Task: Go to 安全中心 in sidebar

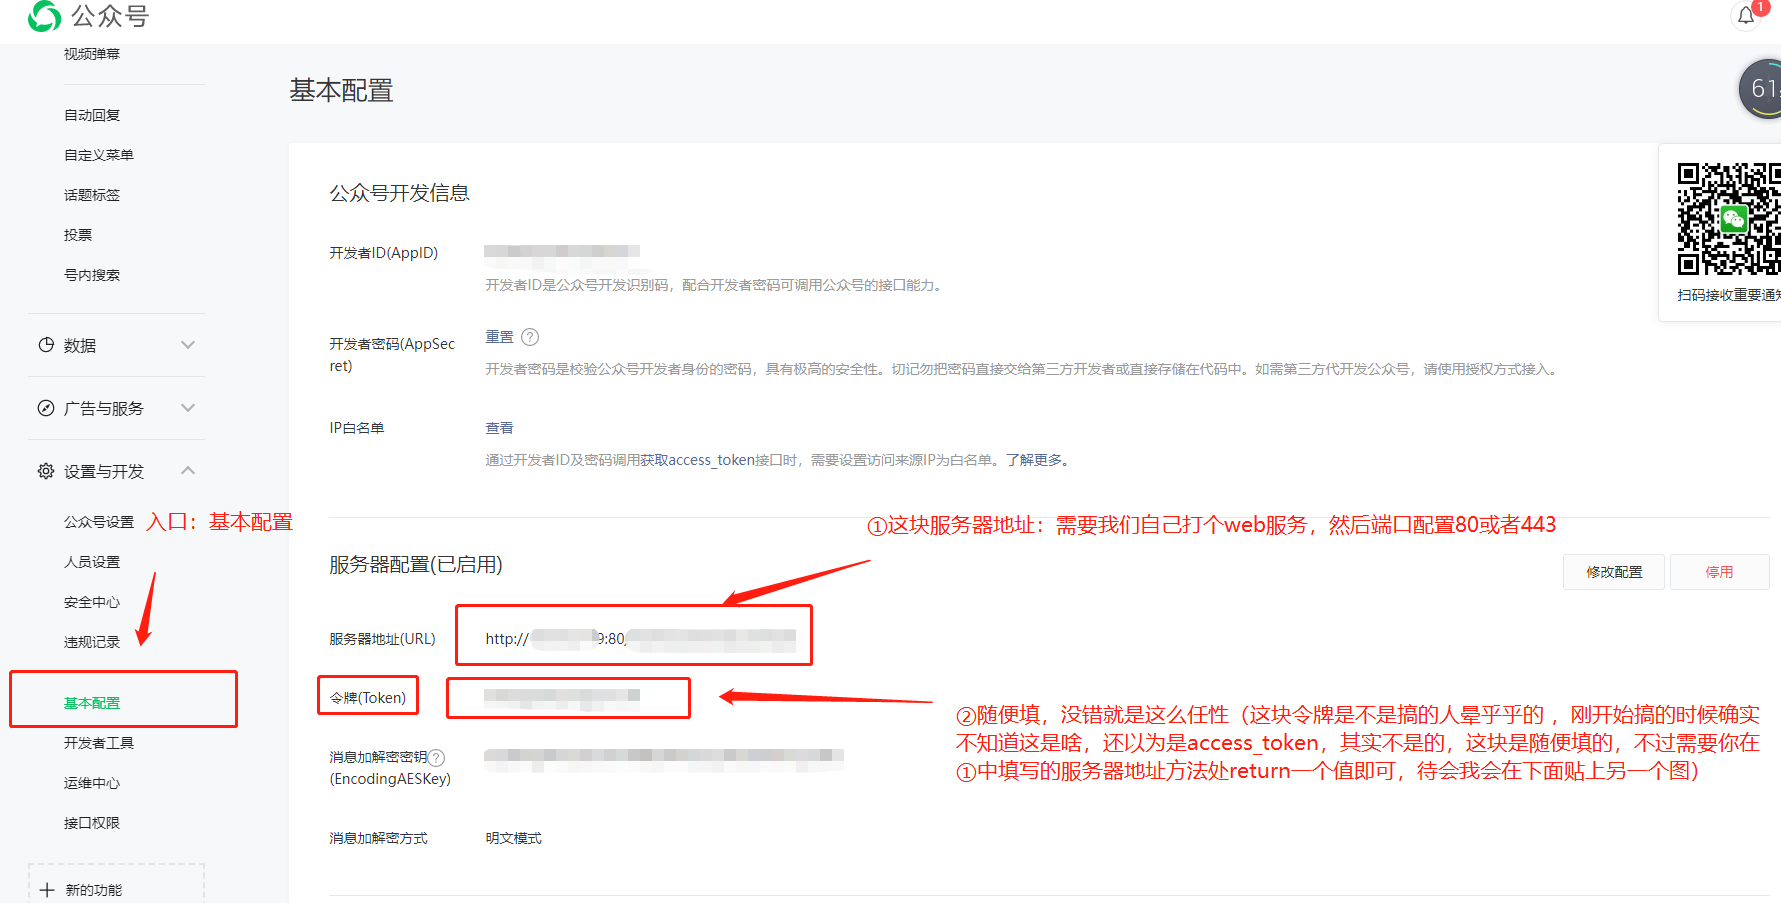Action: (x=92, y=602)
